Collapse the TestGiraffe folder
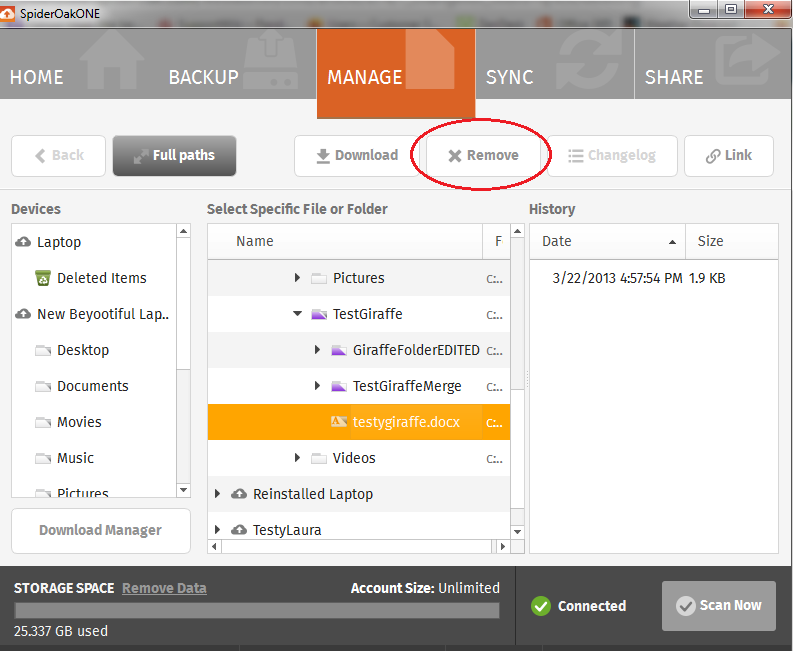The width and height of the screenshot is (793, 651). (x=297, y=314)
